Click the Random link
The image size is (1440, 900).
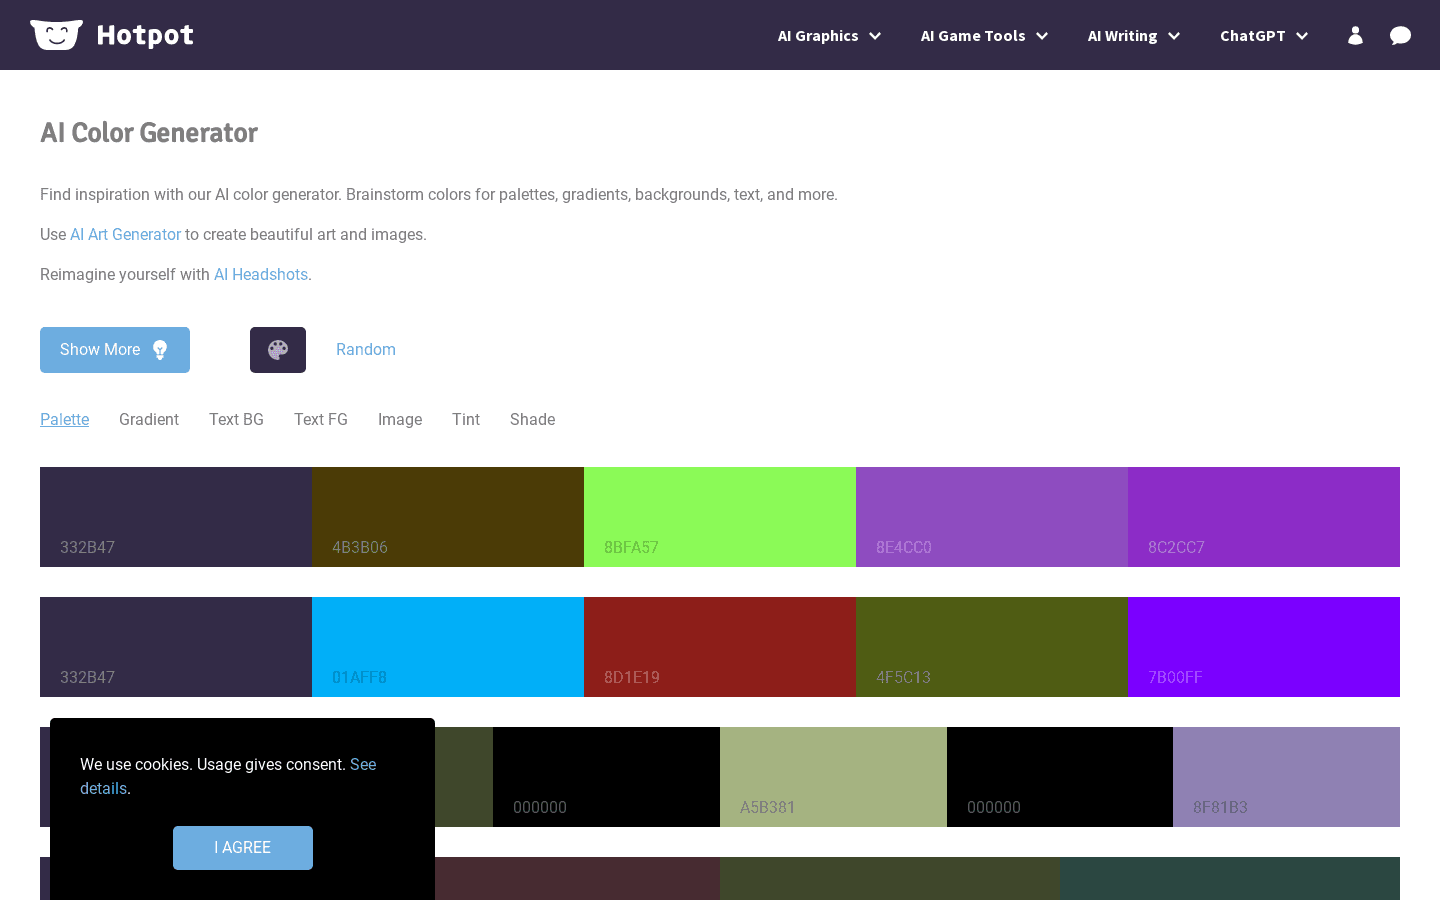coord(366,349)
